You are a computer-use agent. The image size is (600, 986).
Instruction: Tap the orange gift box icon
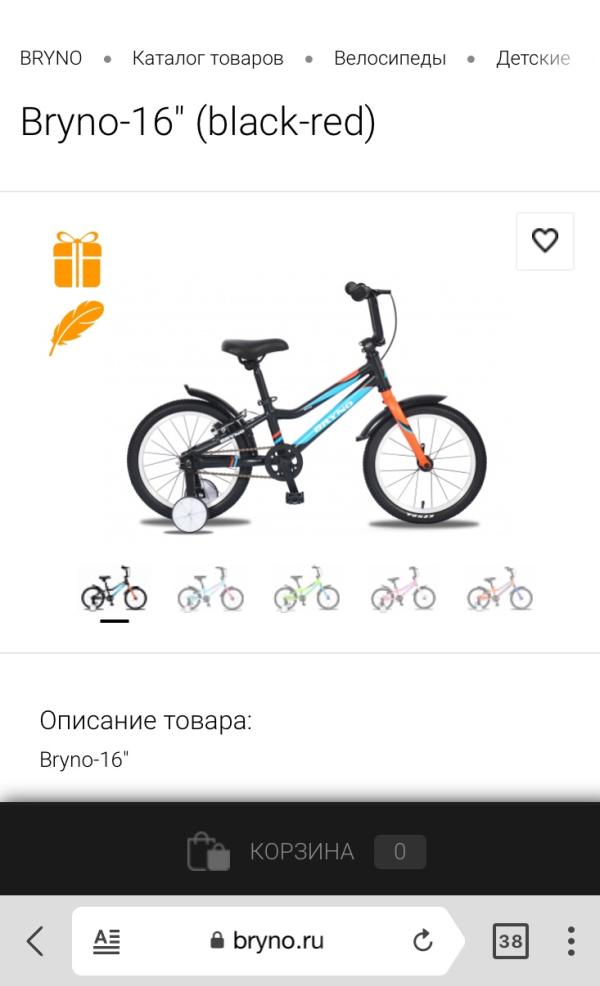[77, 260]
